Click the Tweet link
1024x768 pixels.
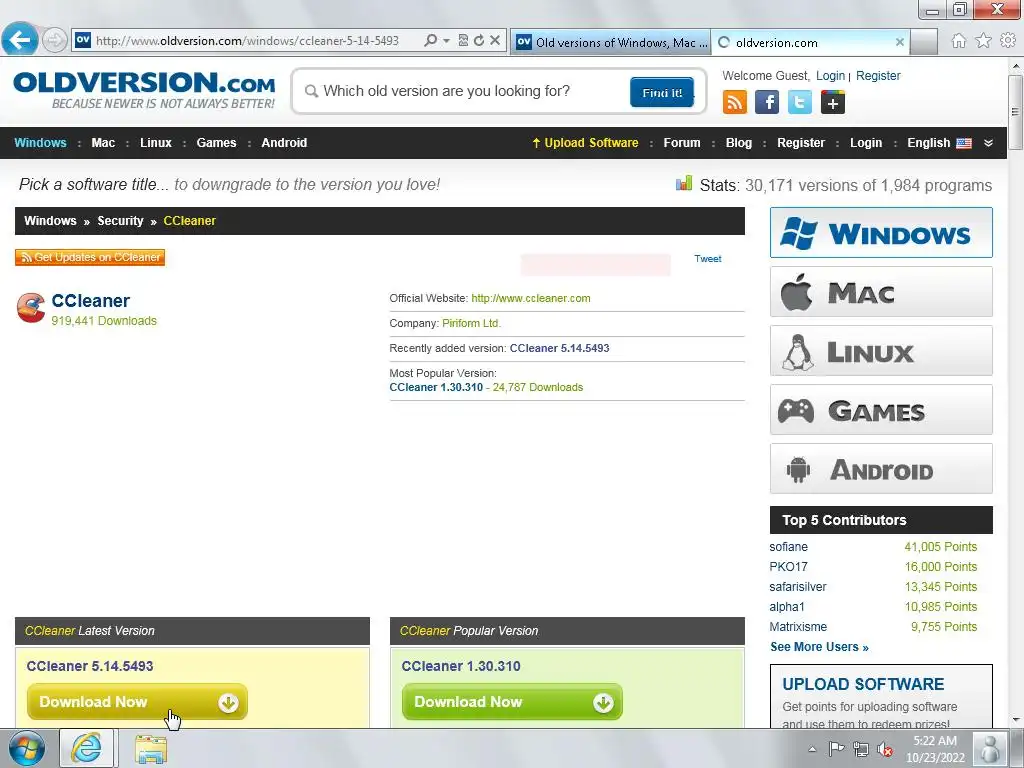tap(708, 259)
